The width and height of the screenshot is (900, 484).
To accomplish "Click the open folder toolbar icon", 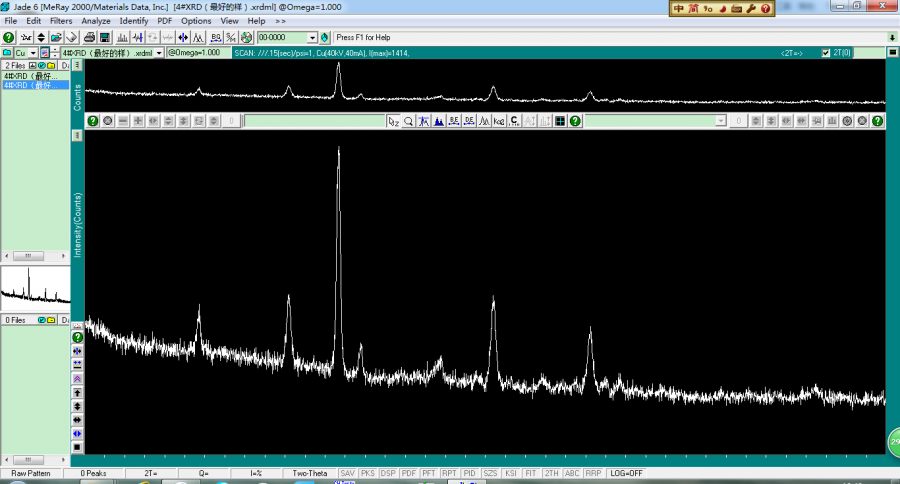I will (57, 37).
